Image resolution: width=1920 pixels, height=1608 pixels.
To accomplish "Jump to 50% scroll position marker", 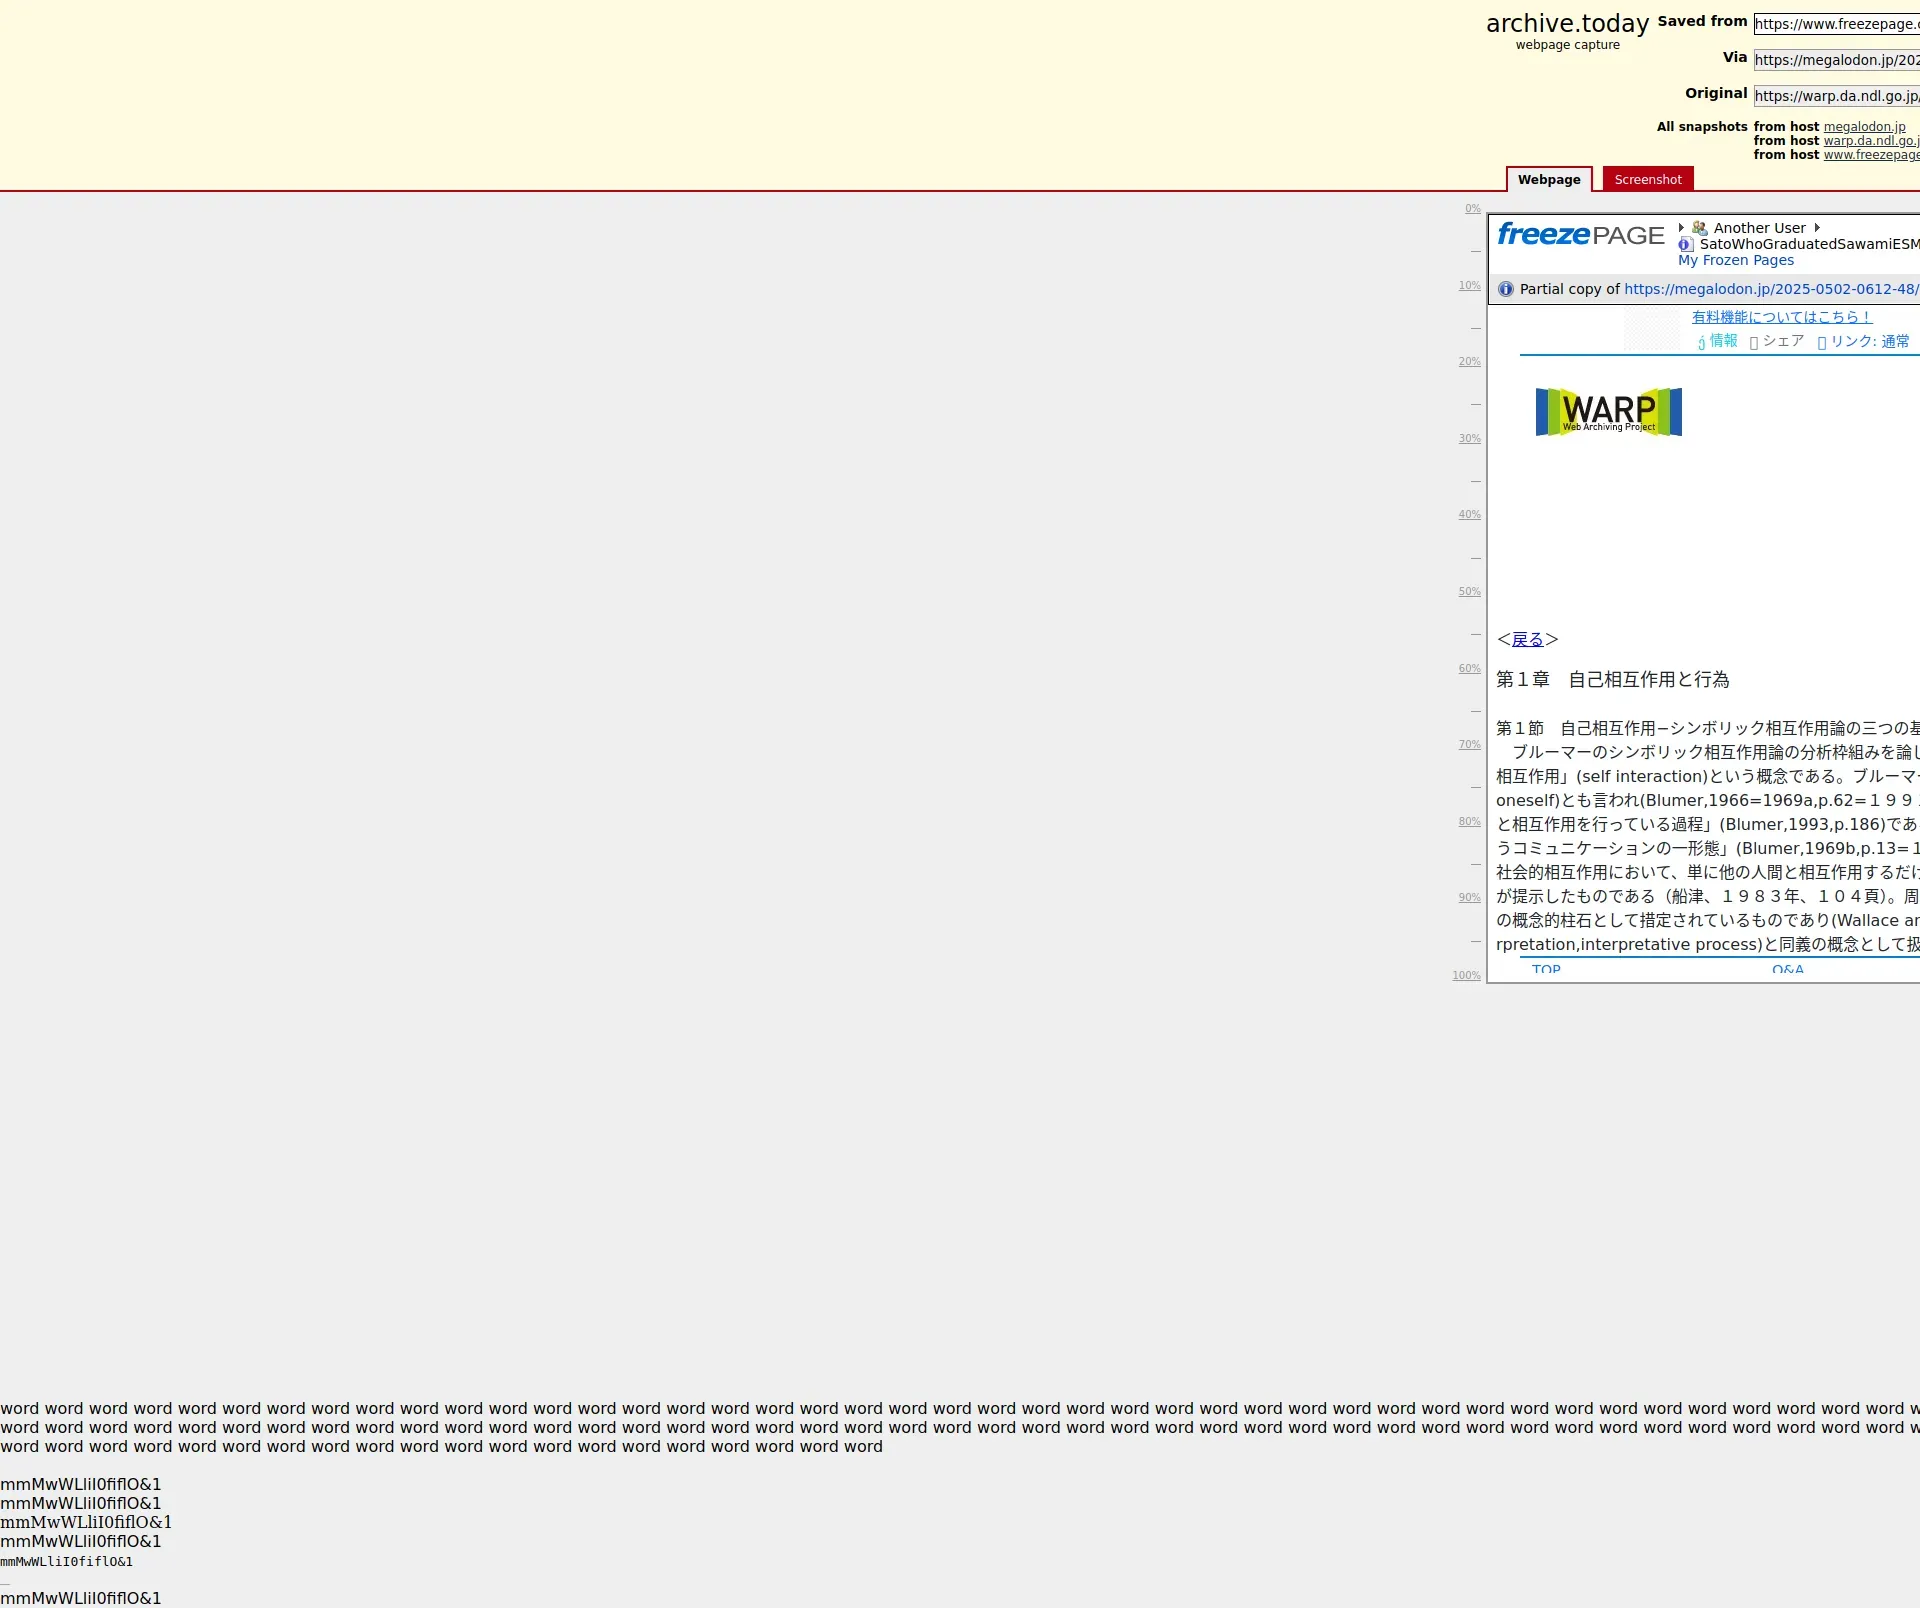I will click(x=1469, y=592).
